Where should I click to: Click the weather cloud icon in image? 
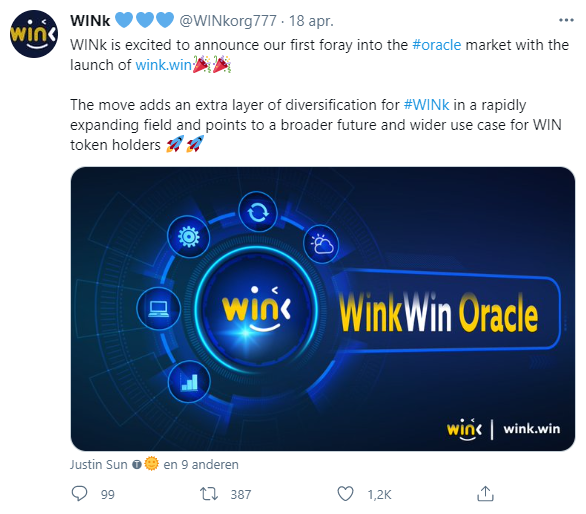pos(321,244)
